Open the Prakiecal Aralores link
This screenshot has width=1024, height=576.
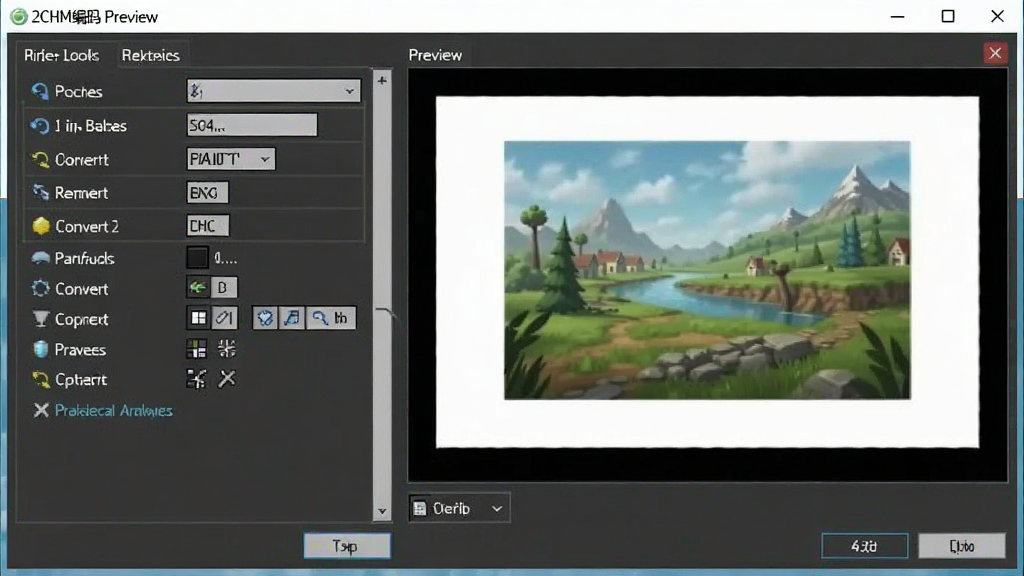click(114, 410)
